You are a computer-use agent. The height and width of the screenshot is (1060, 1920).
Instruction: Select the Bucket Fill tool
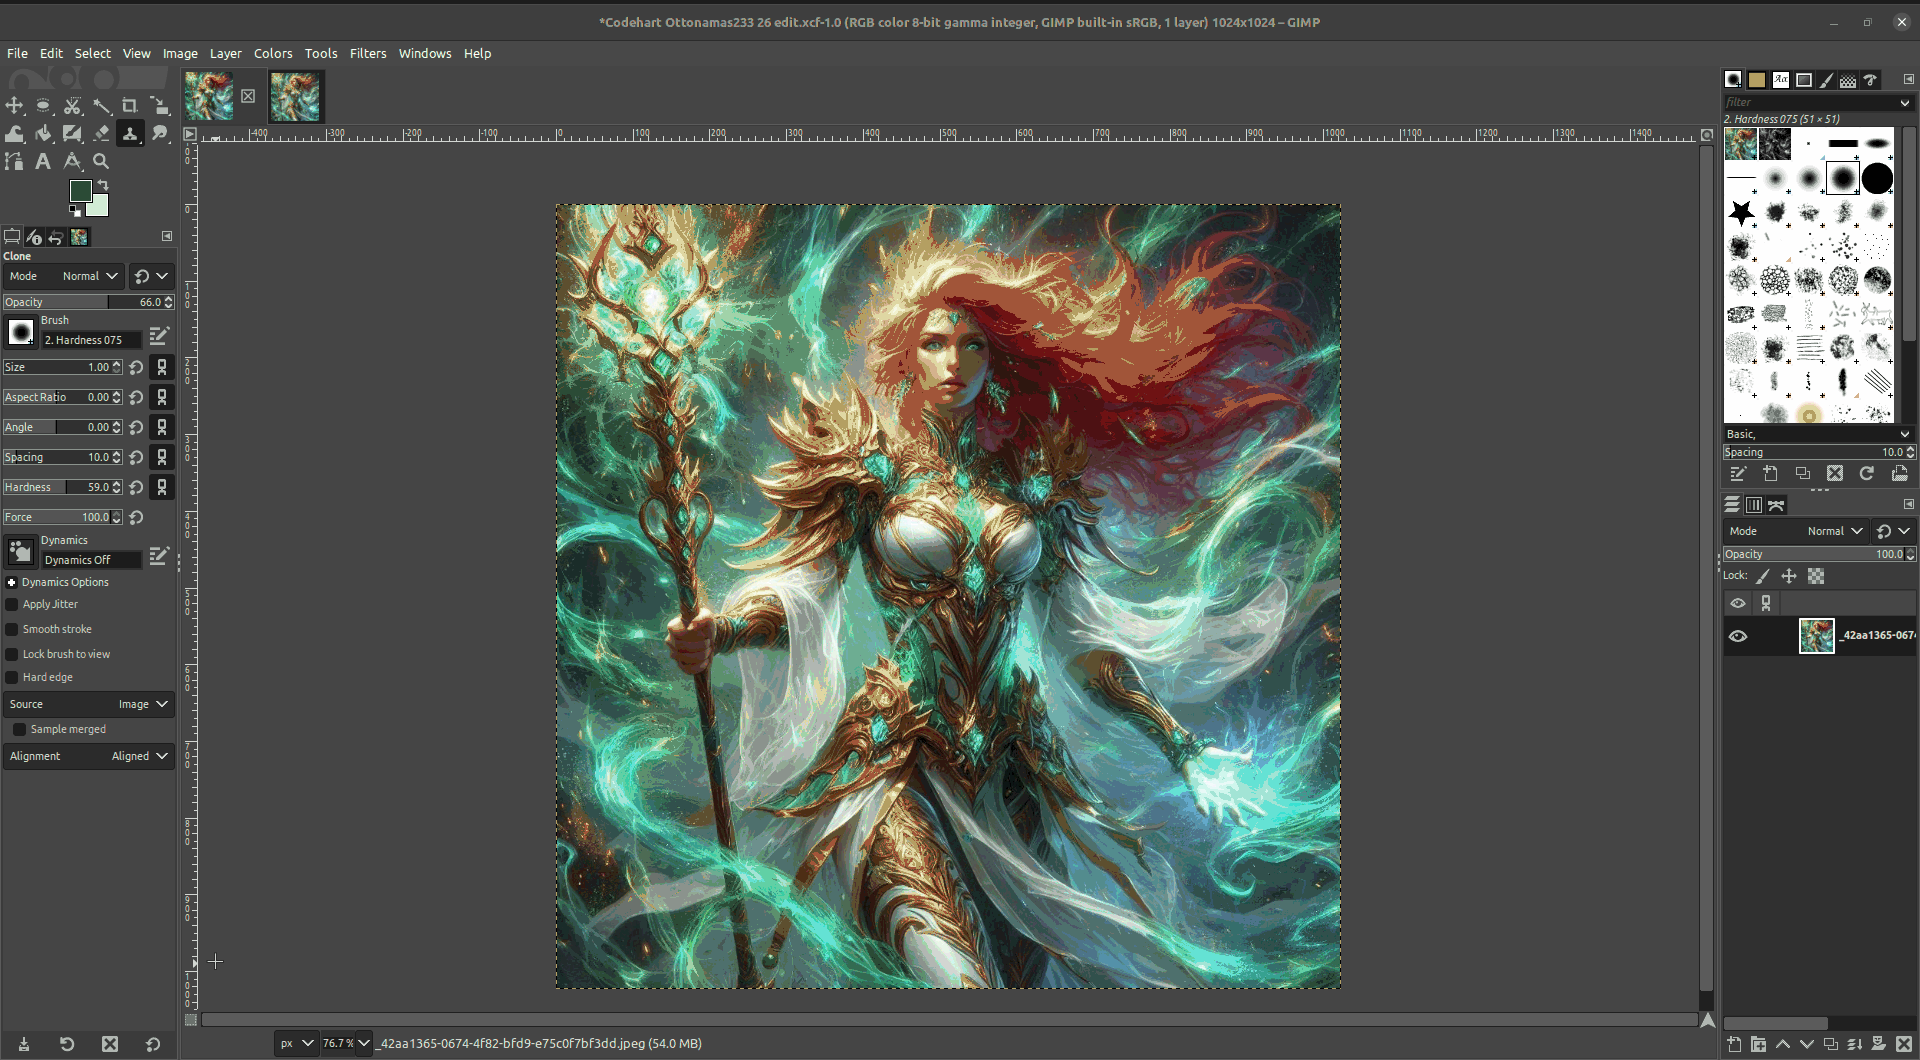[x=44, y=133]
